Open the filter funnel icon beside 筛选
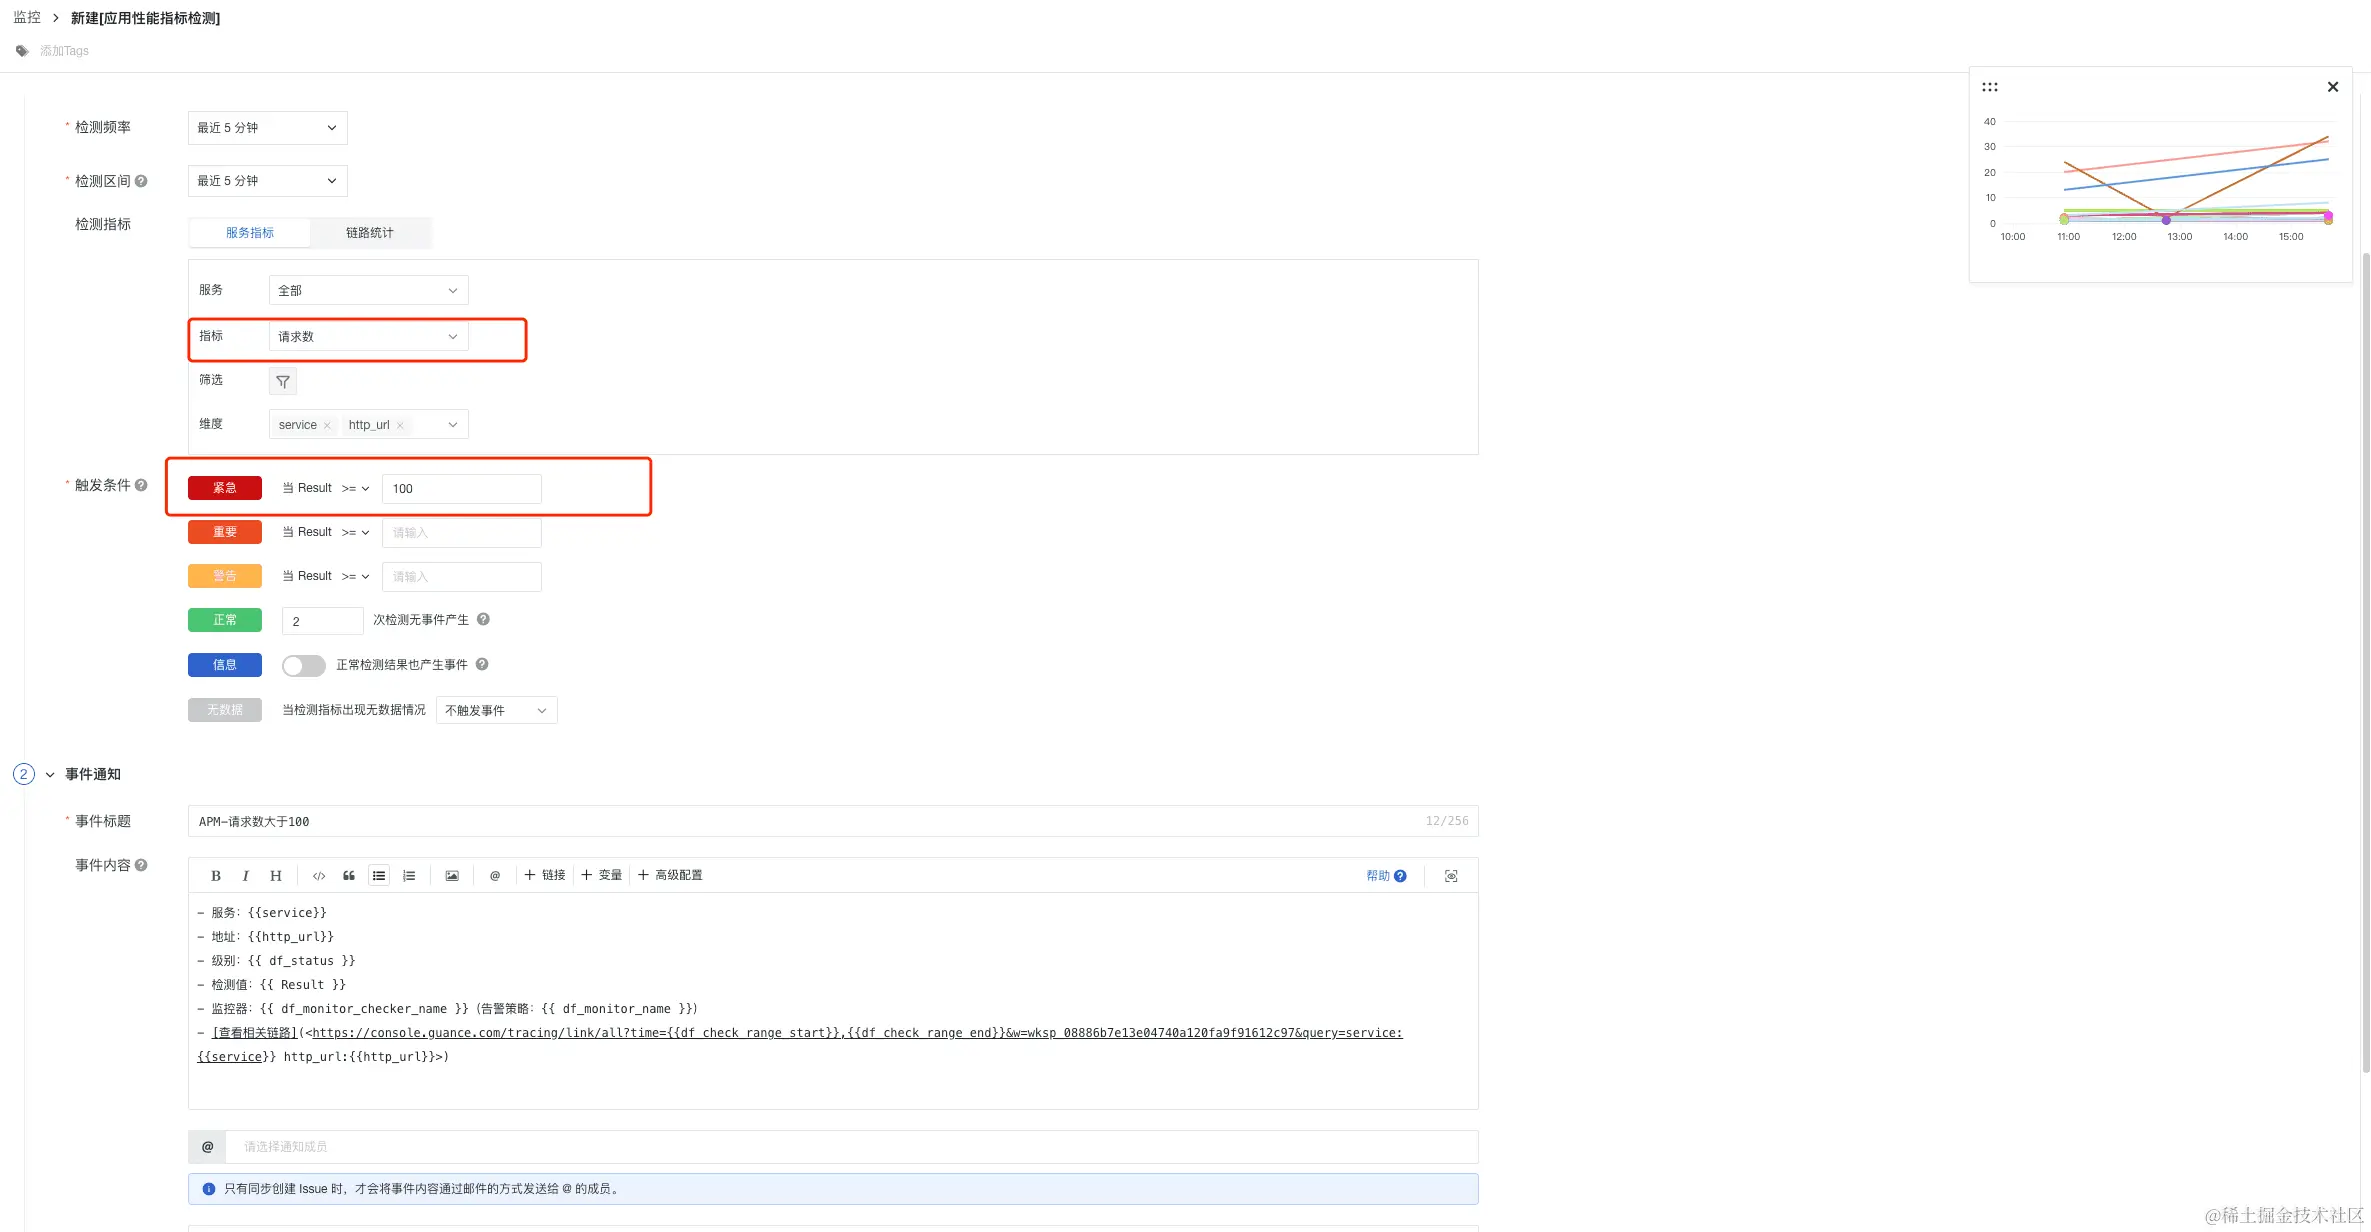Screen dimensions: 2371x1232 click(283, 382)
